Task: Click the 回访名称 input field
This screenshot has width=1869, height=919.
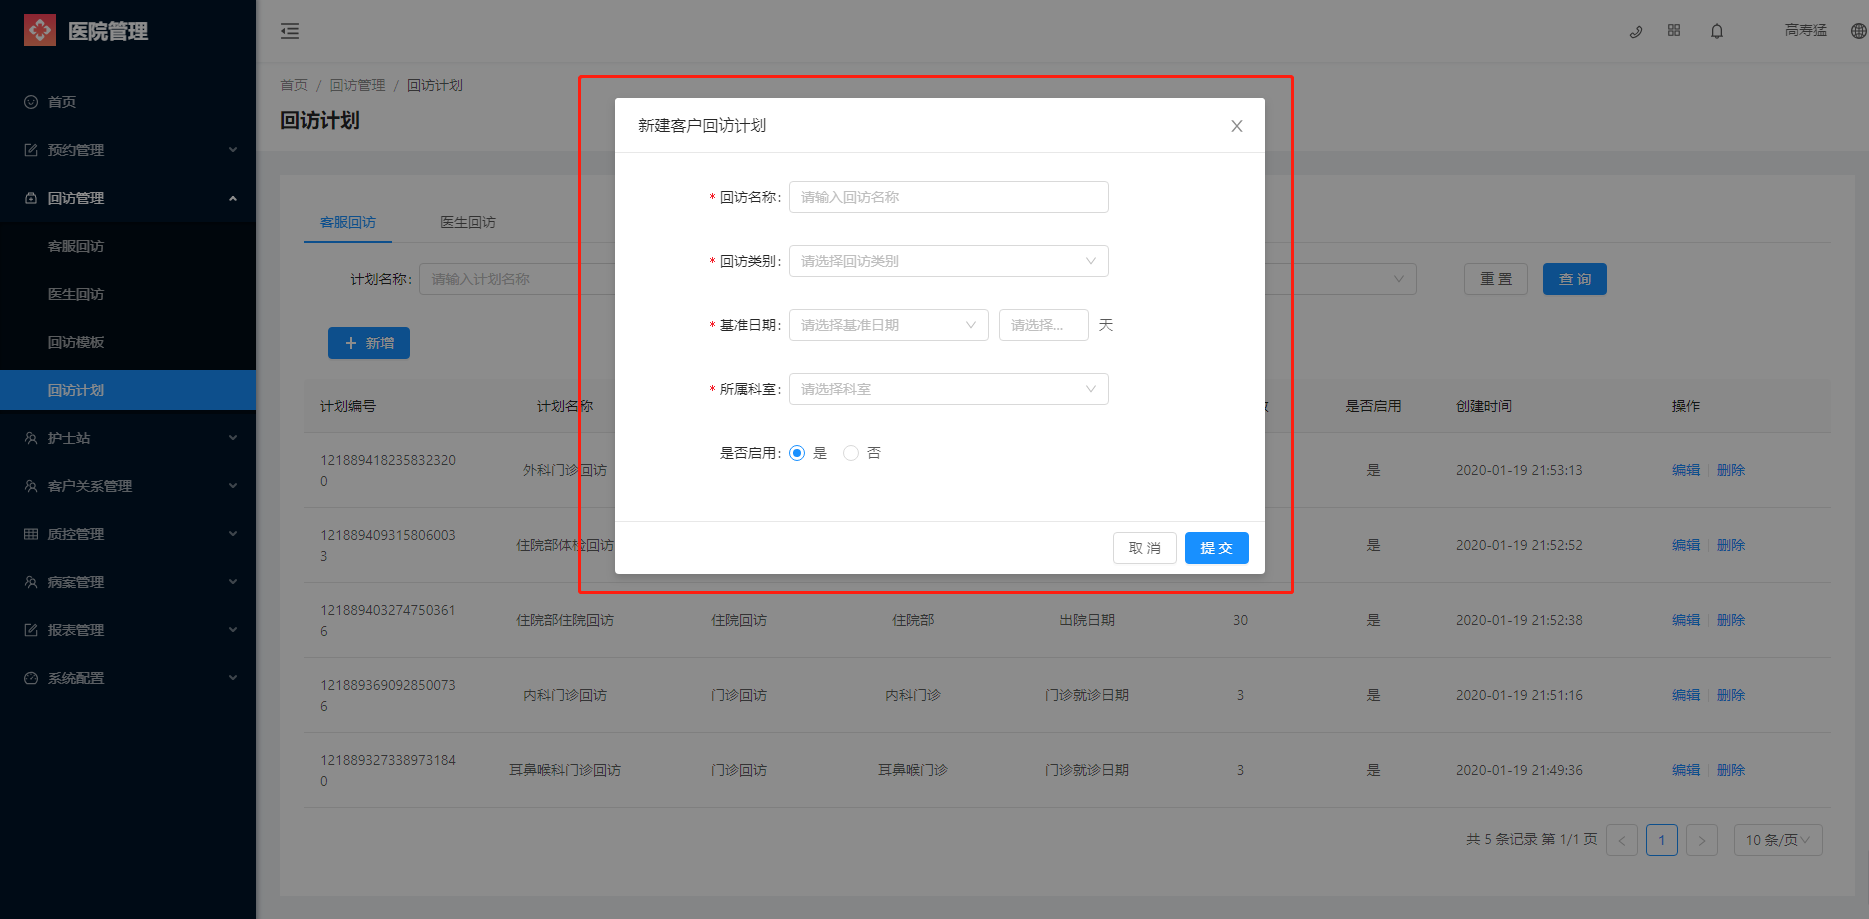Action: pyautogui.click(x=948, y=197)
